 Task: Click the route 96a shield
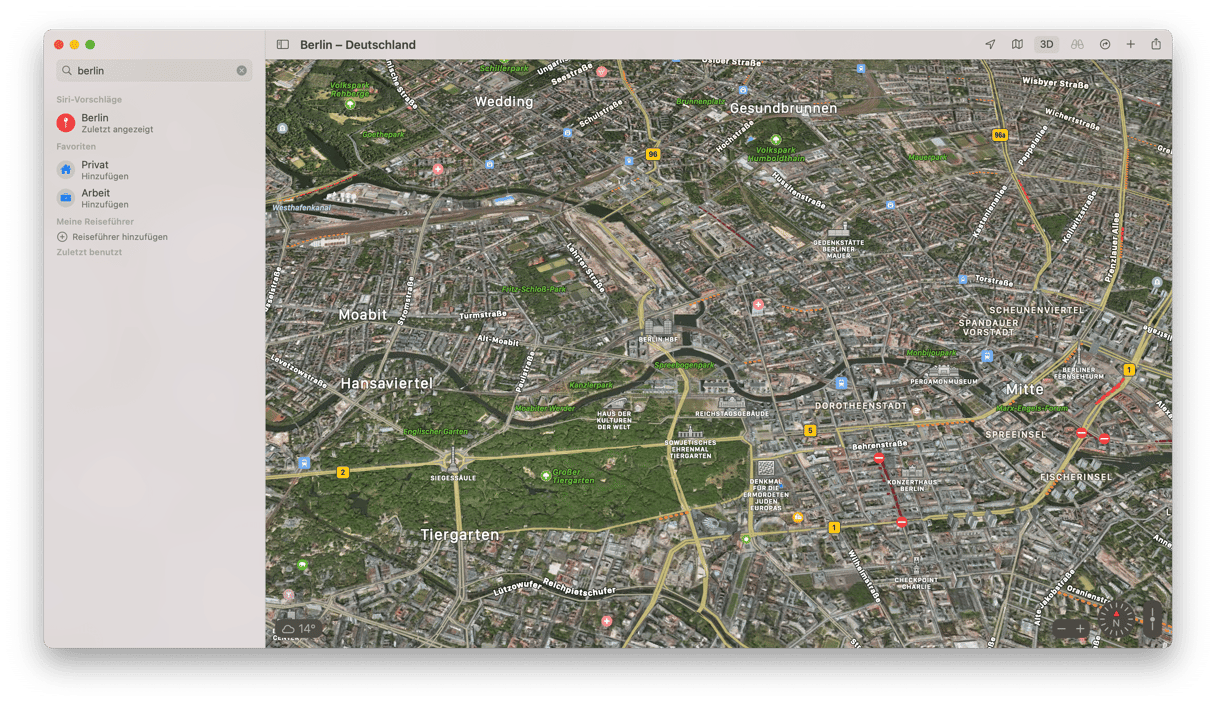click(999, 134)
